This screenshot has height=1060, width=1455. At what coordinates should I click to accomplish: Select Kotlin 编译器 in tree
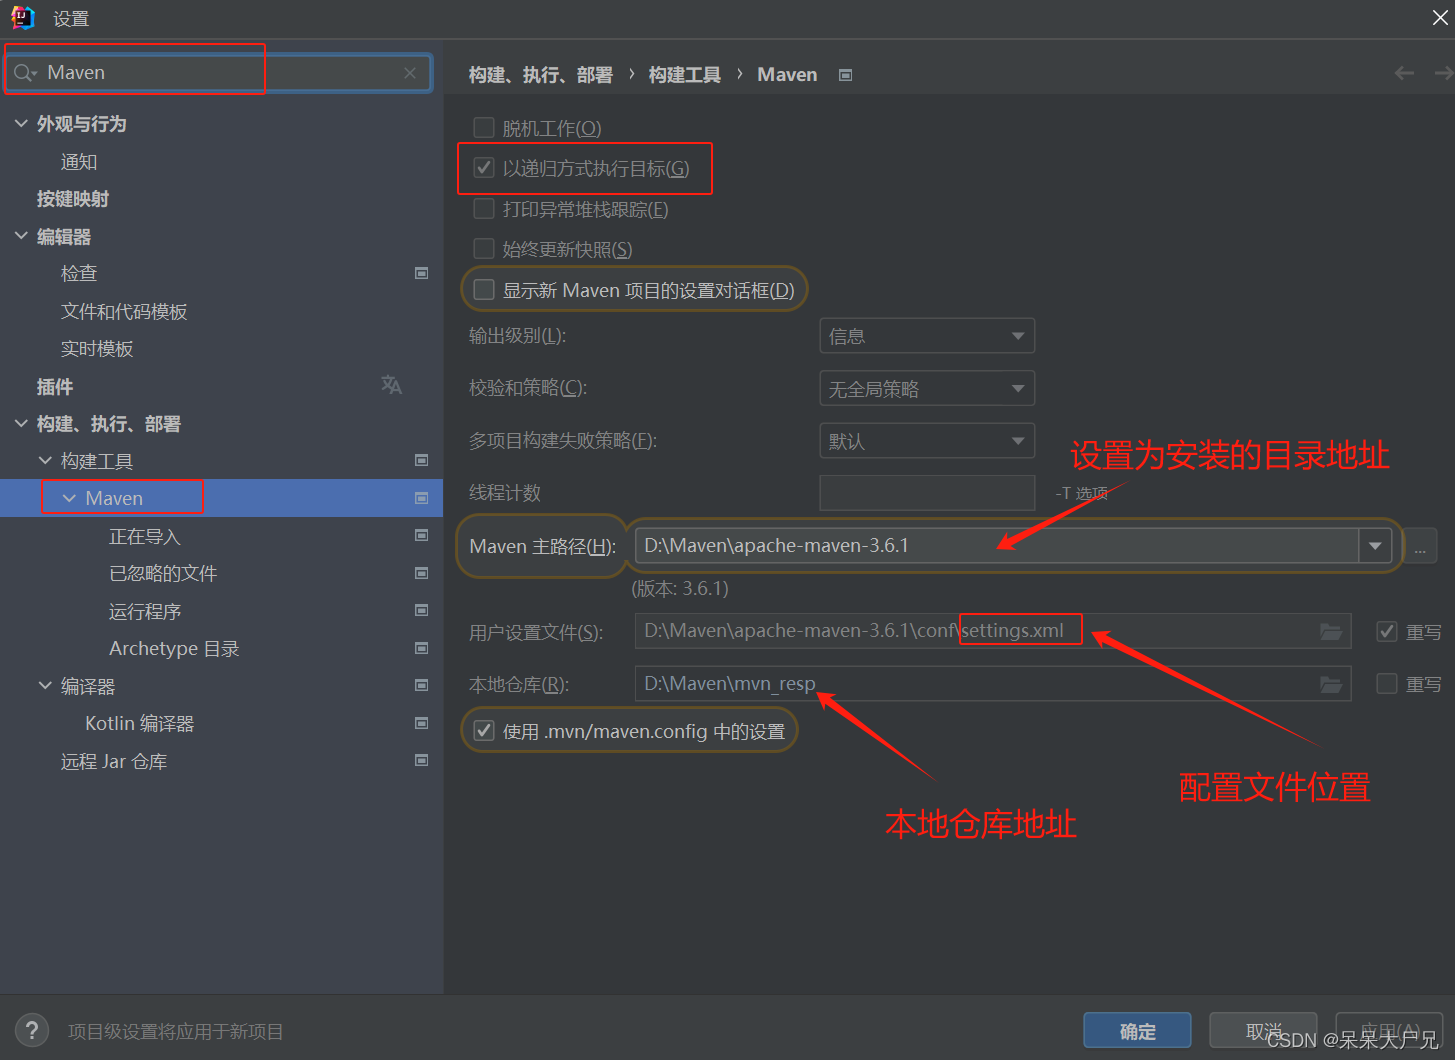[140, 723]
